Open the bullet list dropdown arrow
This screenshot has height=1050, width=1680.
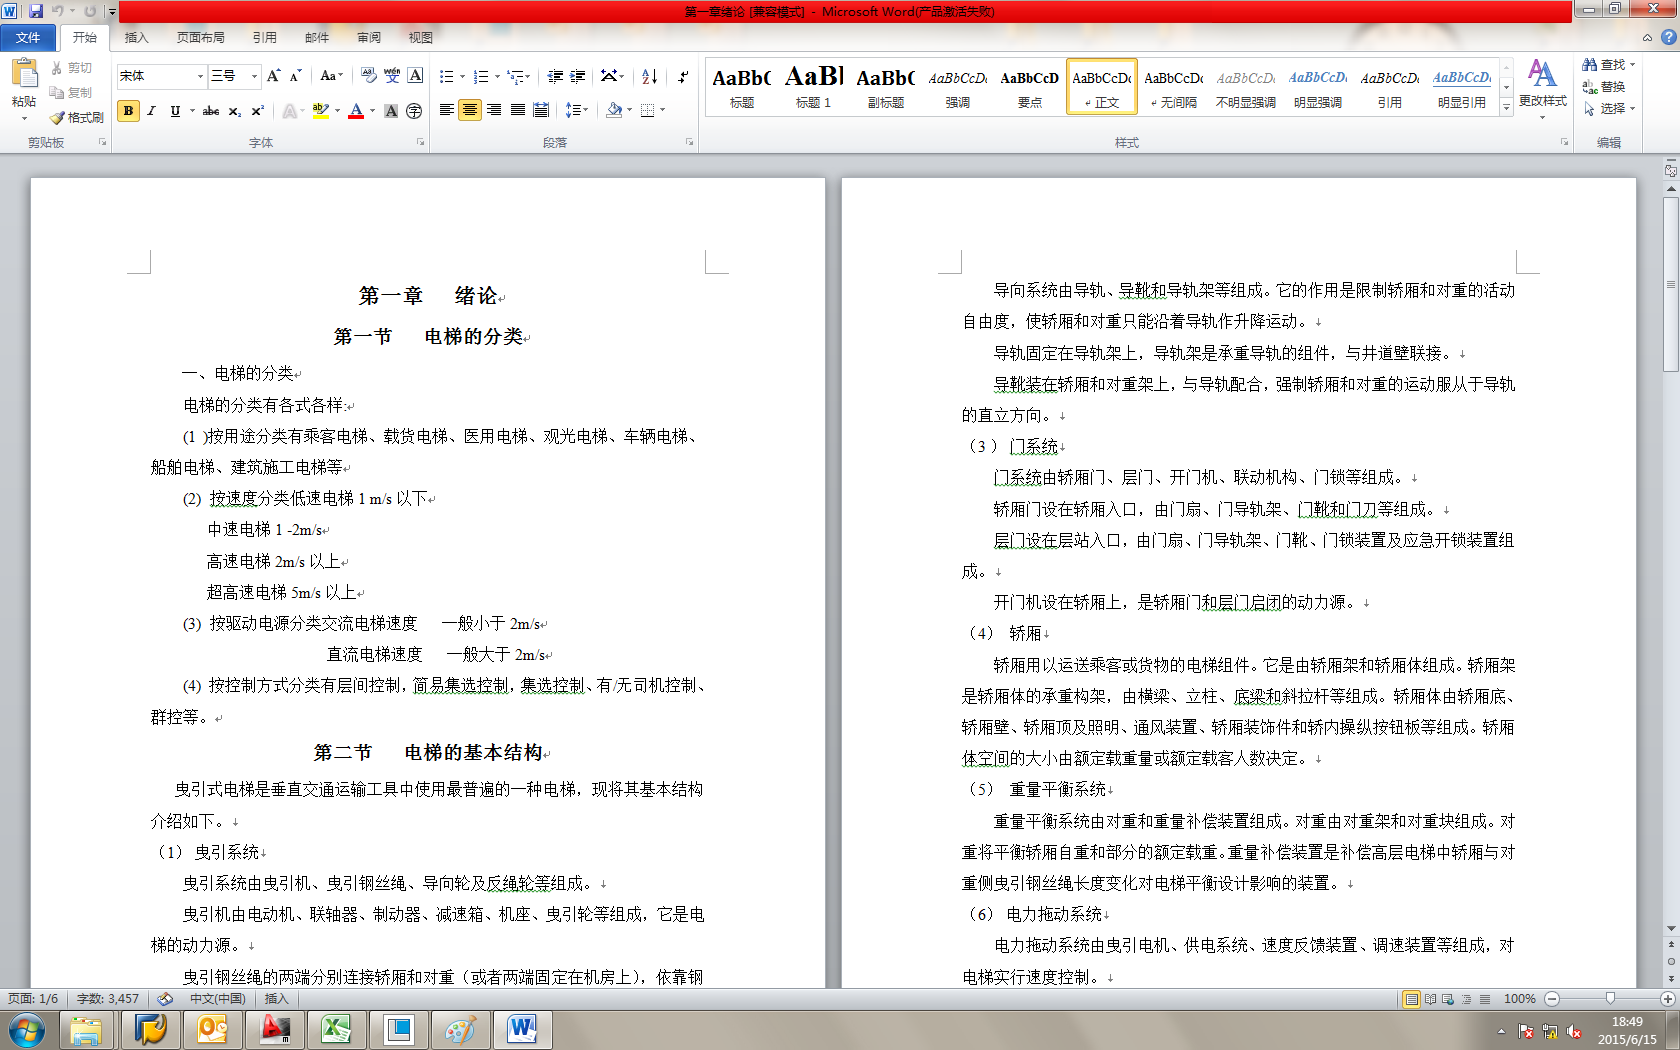pyautogui.click(x=462, y=77)
